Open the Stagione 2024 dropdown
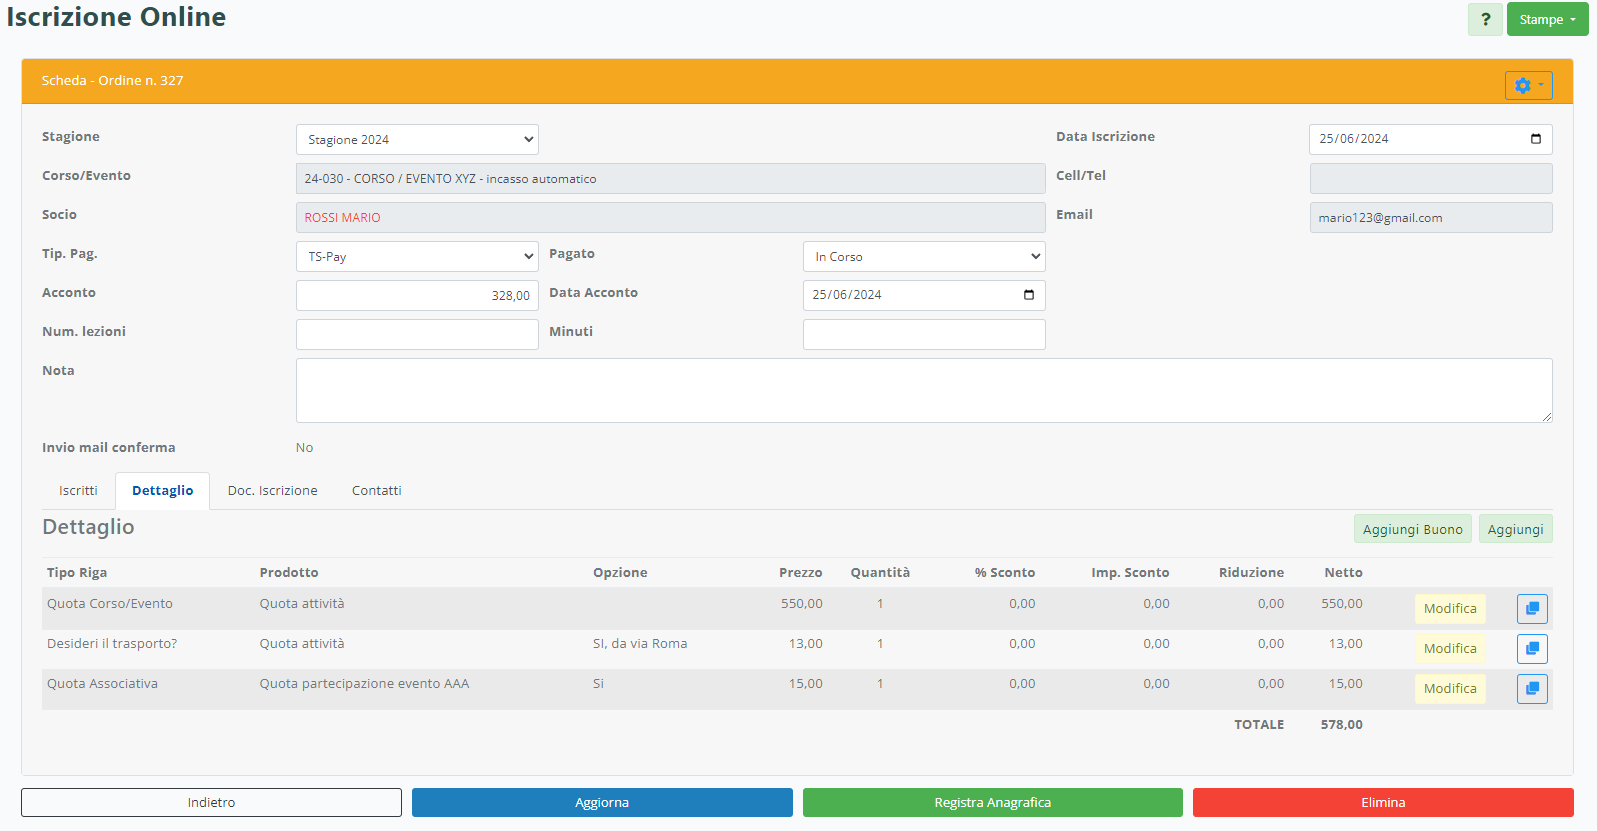Viewport: 1597px width, 831px height. (417, 140)
